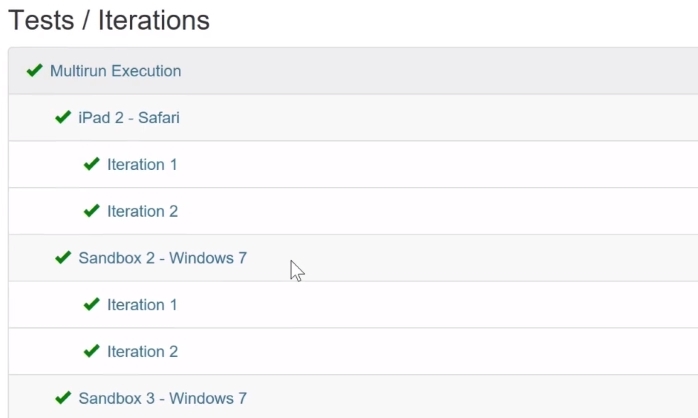This screenshot has width=698, height=418.
Task: Open the iPad 2 - Safari test link
Action: [129, 118]
